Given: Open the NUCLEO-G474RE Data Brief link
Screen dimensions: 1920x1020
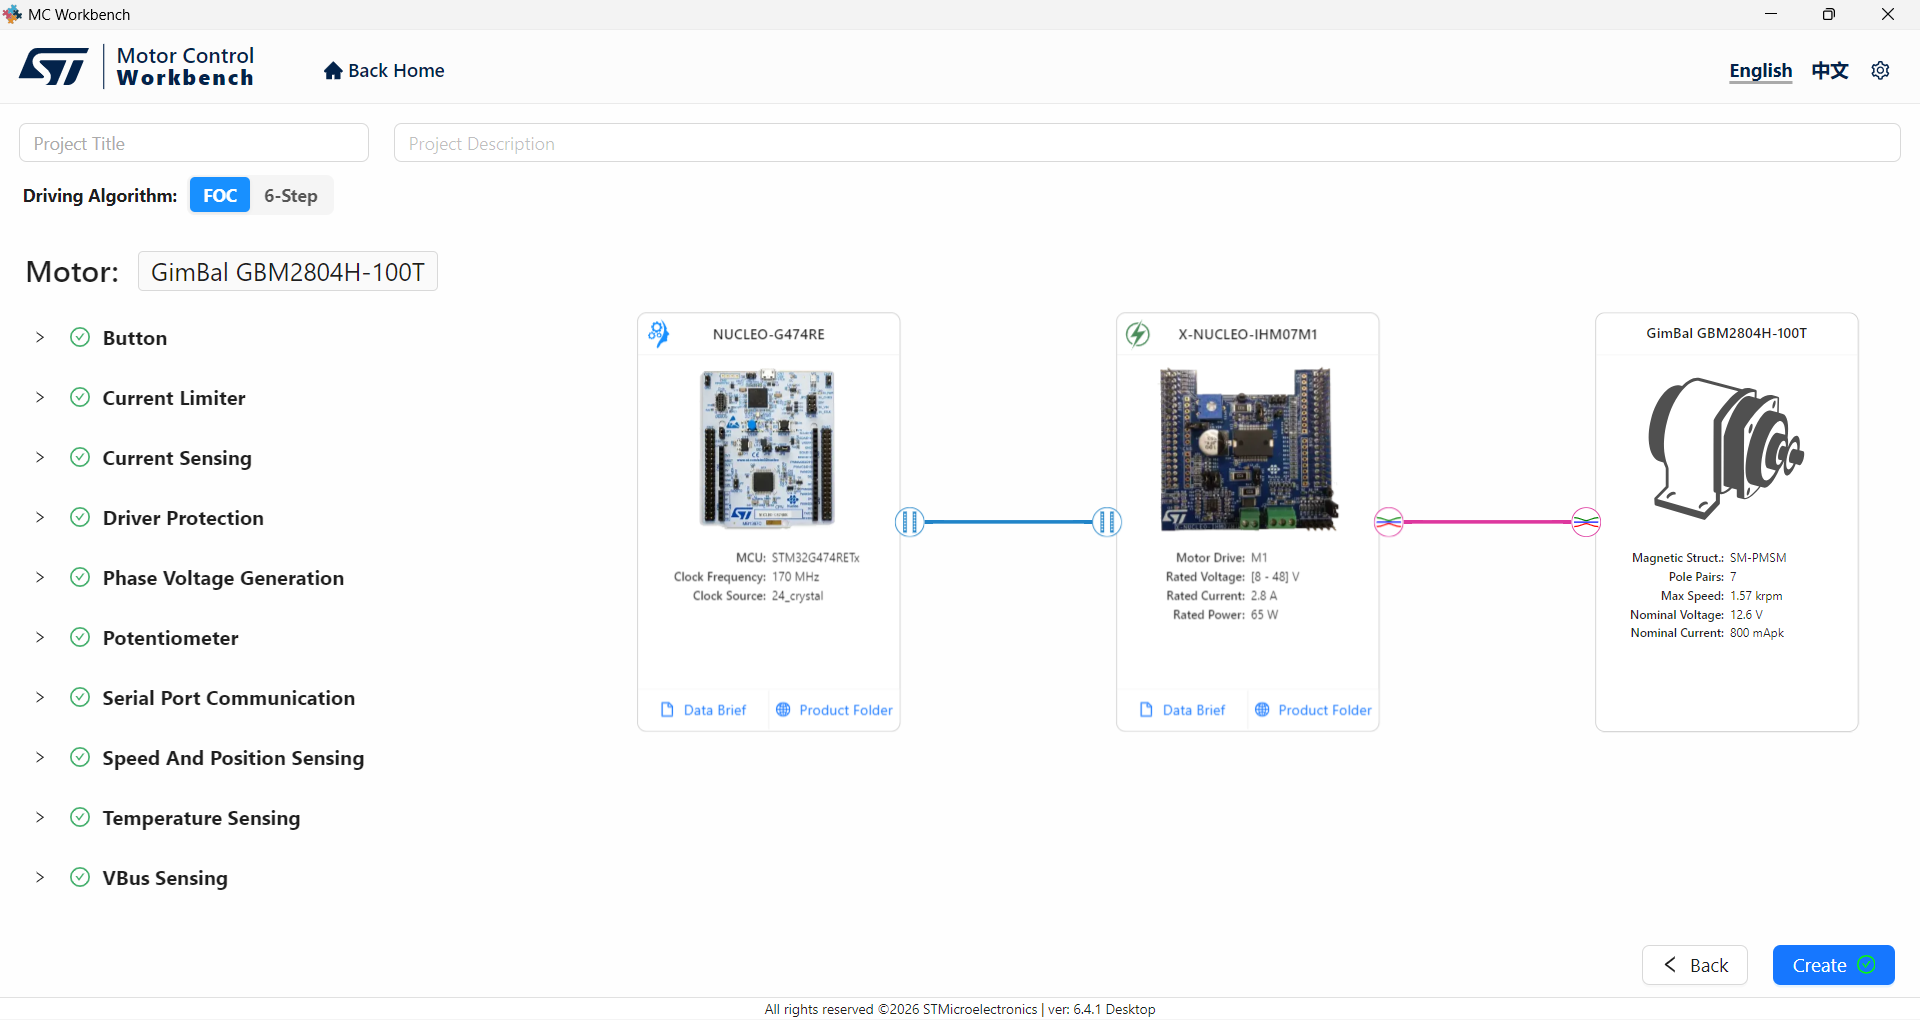Looking at the screenshot, I should tap(703, 710).
